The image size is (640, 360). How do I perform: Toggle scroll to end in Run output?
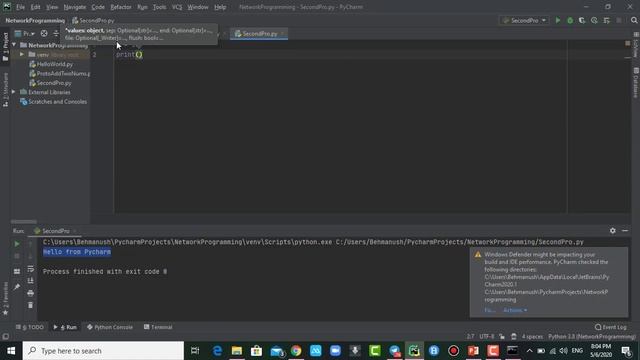click(31, 281)
